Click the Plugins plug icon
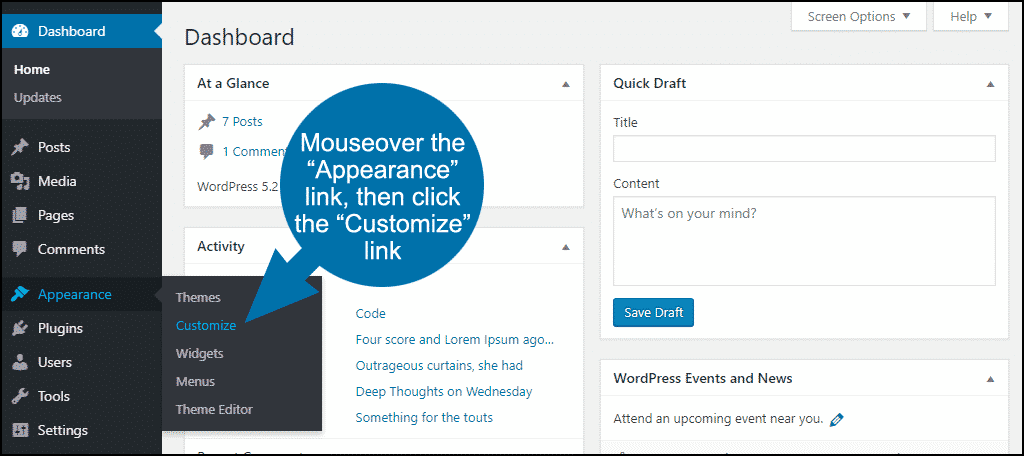1024x456 pixels. point(20,328)
